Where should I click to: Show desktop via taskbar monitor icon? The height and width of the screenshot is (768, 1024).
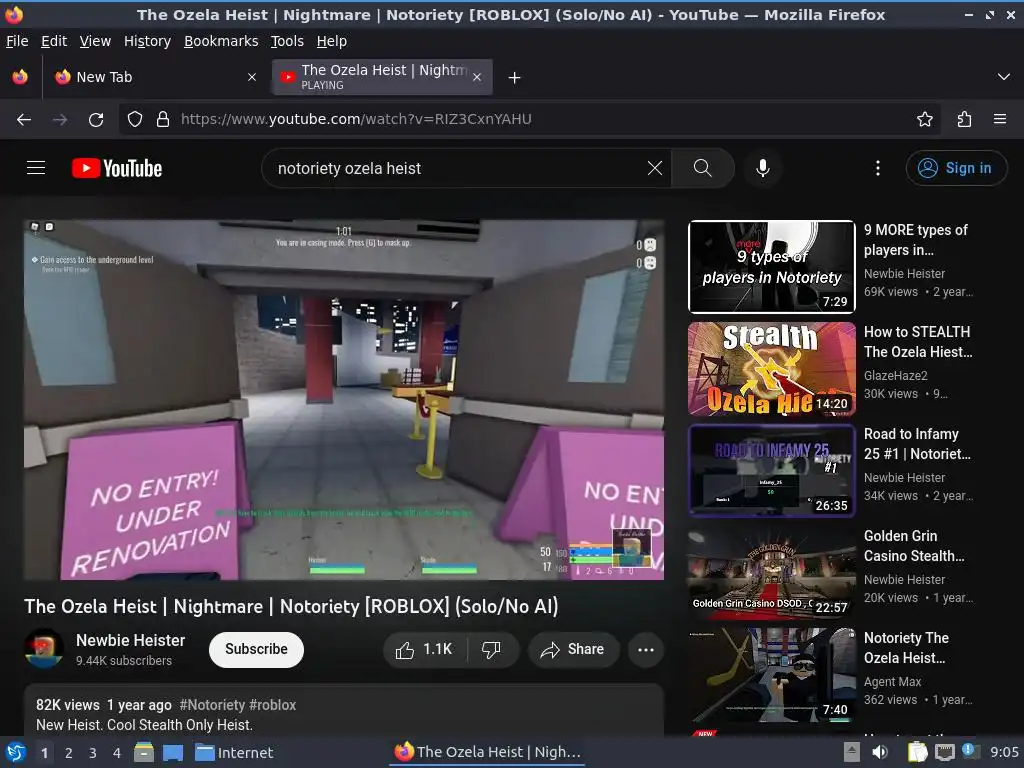pos(173,753)
